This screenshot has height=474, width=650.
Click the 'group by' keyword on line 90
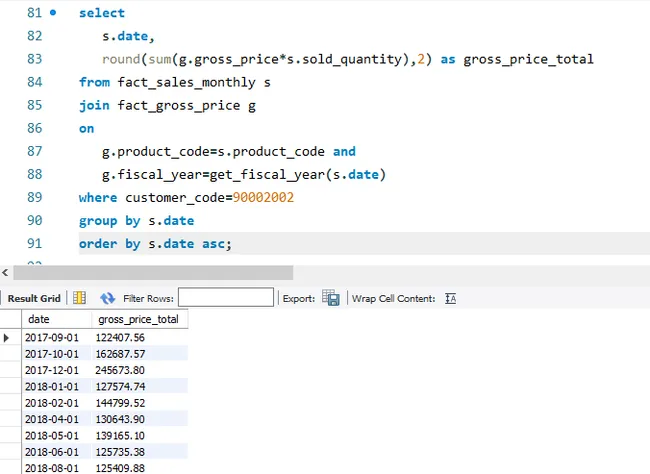110,221
